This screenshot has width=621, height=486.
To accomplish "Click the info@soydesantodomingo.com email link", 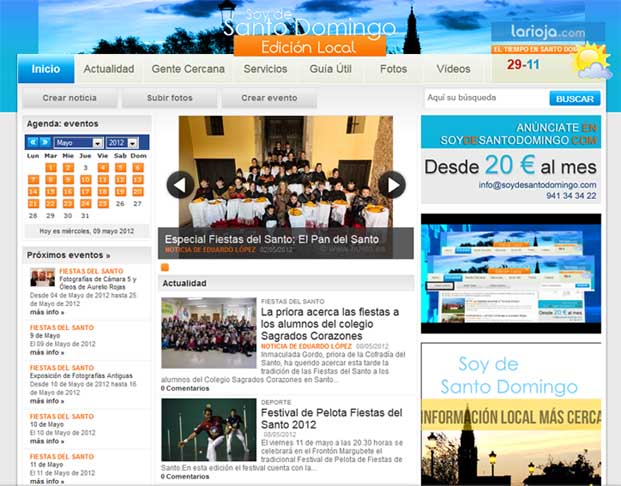I will (x=537, y=185).
